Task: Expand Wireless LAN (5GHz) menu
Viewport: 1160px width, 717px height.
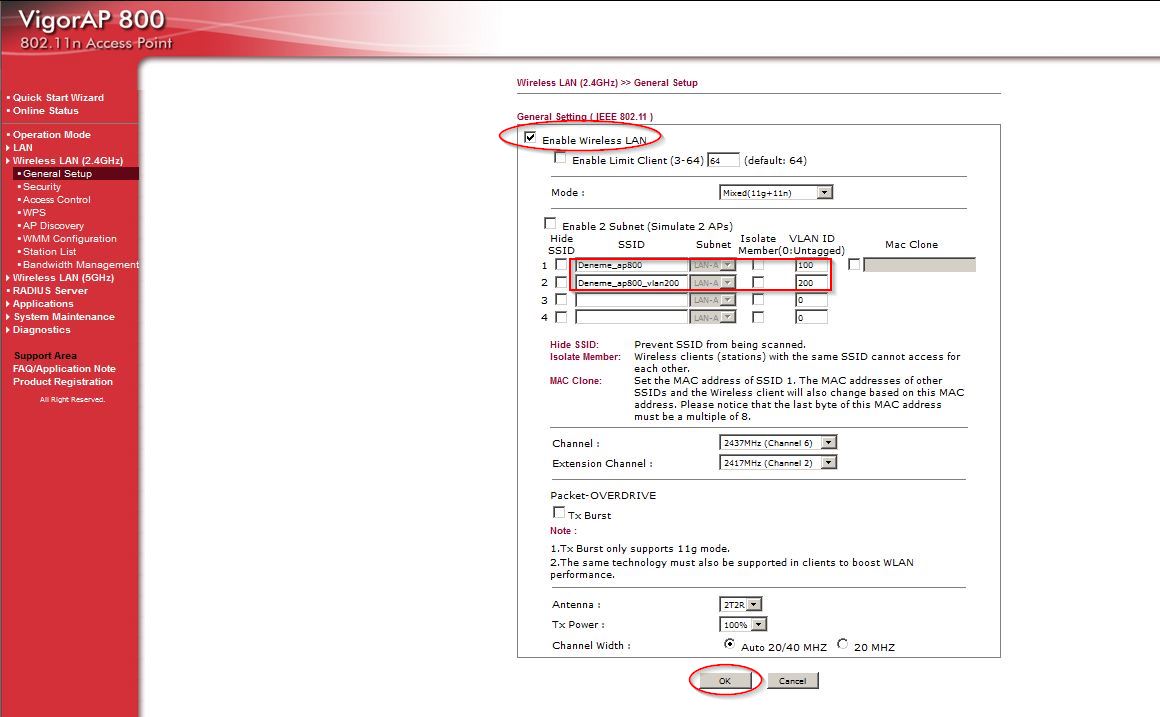Action: (62, 278)
